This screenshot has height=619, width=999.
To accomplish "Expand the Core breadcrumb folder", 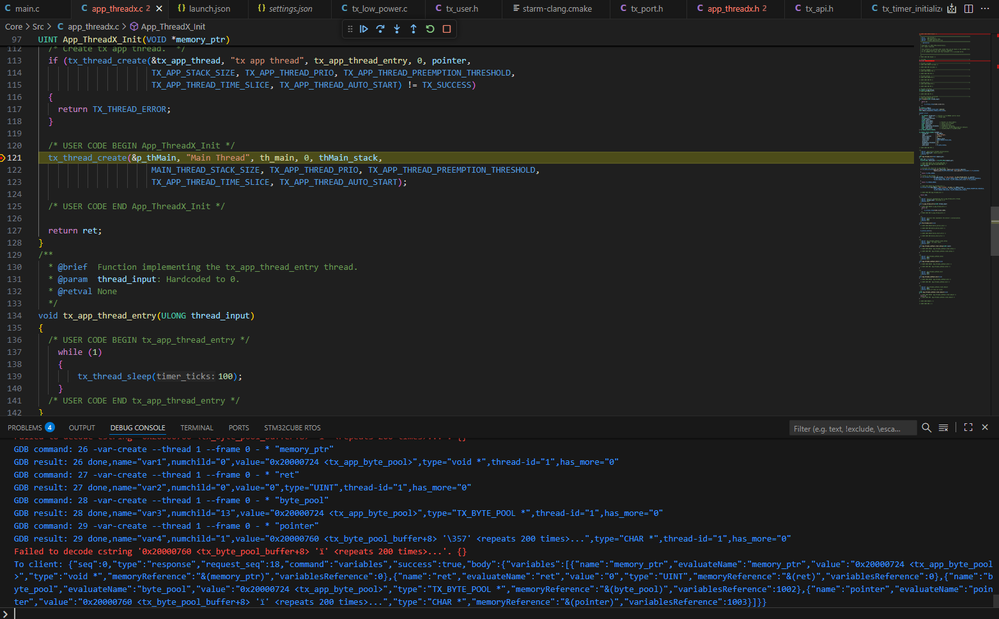I will point(14,26).
